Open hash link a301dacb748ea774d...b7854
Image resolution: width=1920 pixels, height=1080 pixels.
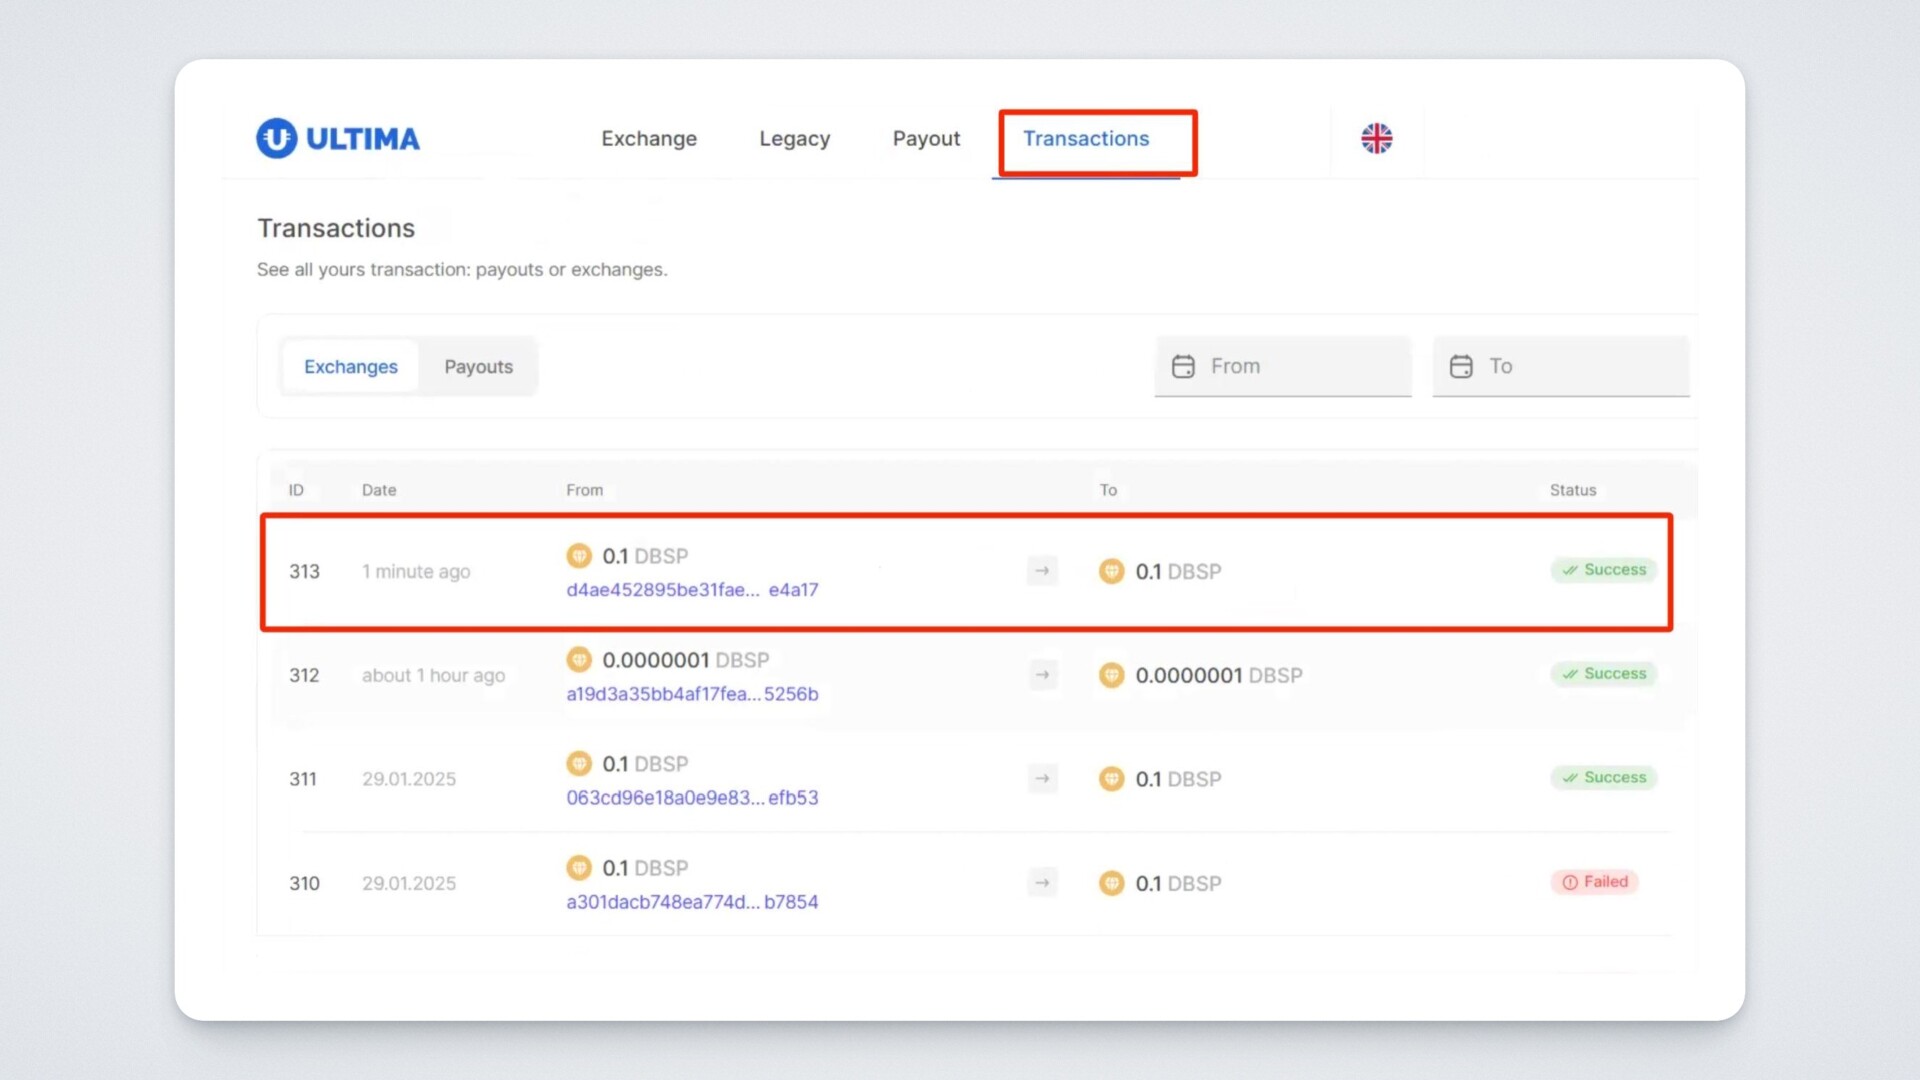click(692, 902)
